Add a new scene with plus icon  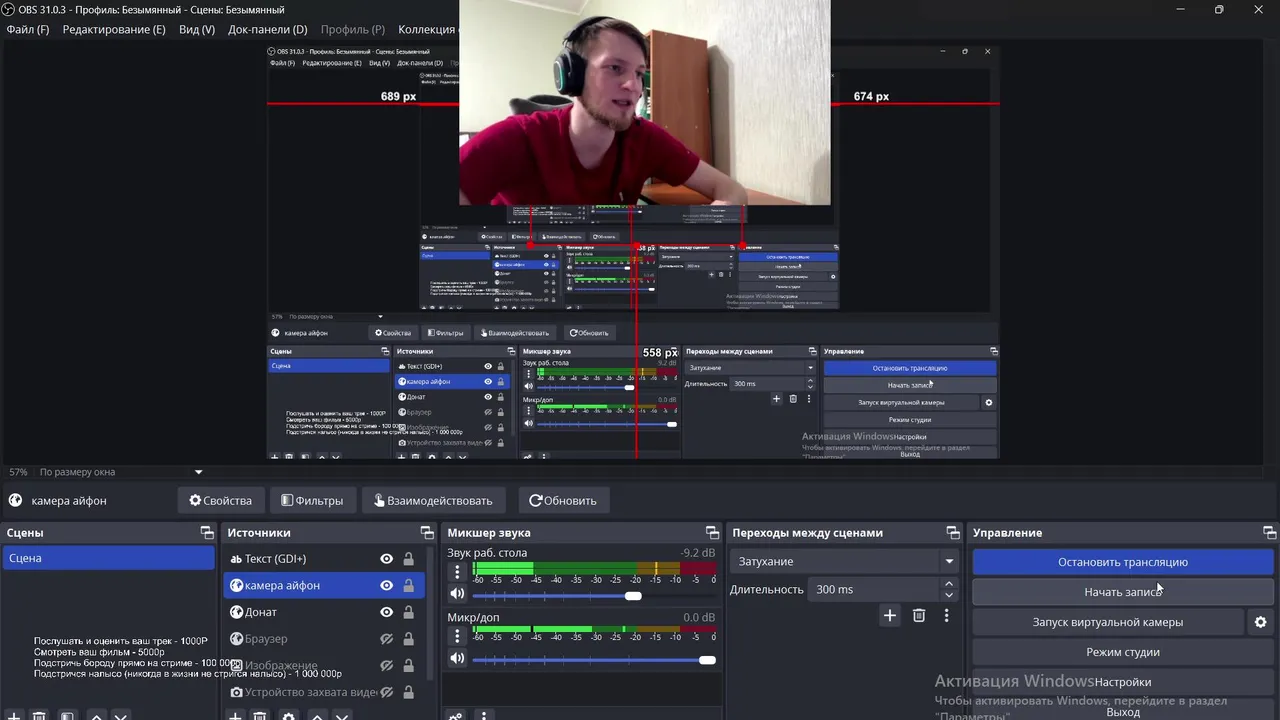tap(14, 716)
